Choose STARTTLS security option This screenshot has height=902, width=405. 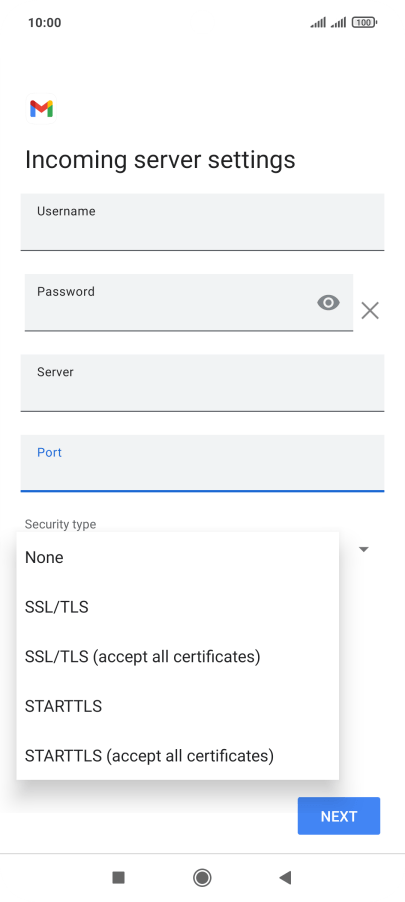[178, 706]
